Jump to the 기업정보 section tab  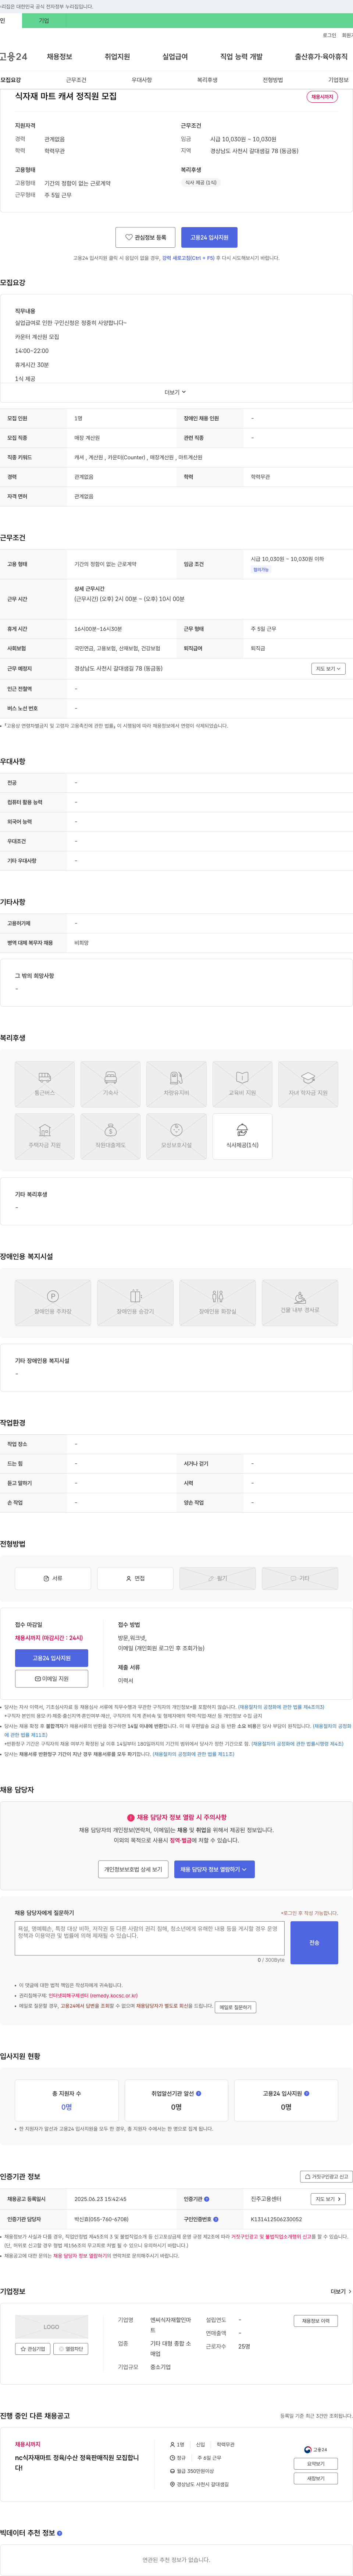[x=338, y=80]
